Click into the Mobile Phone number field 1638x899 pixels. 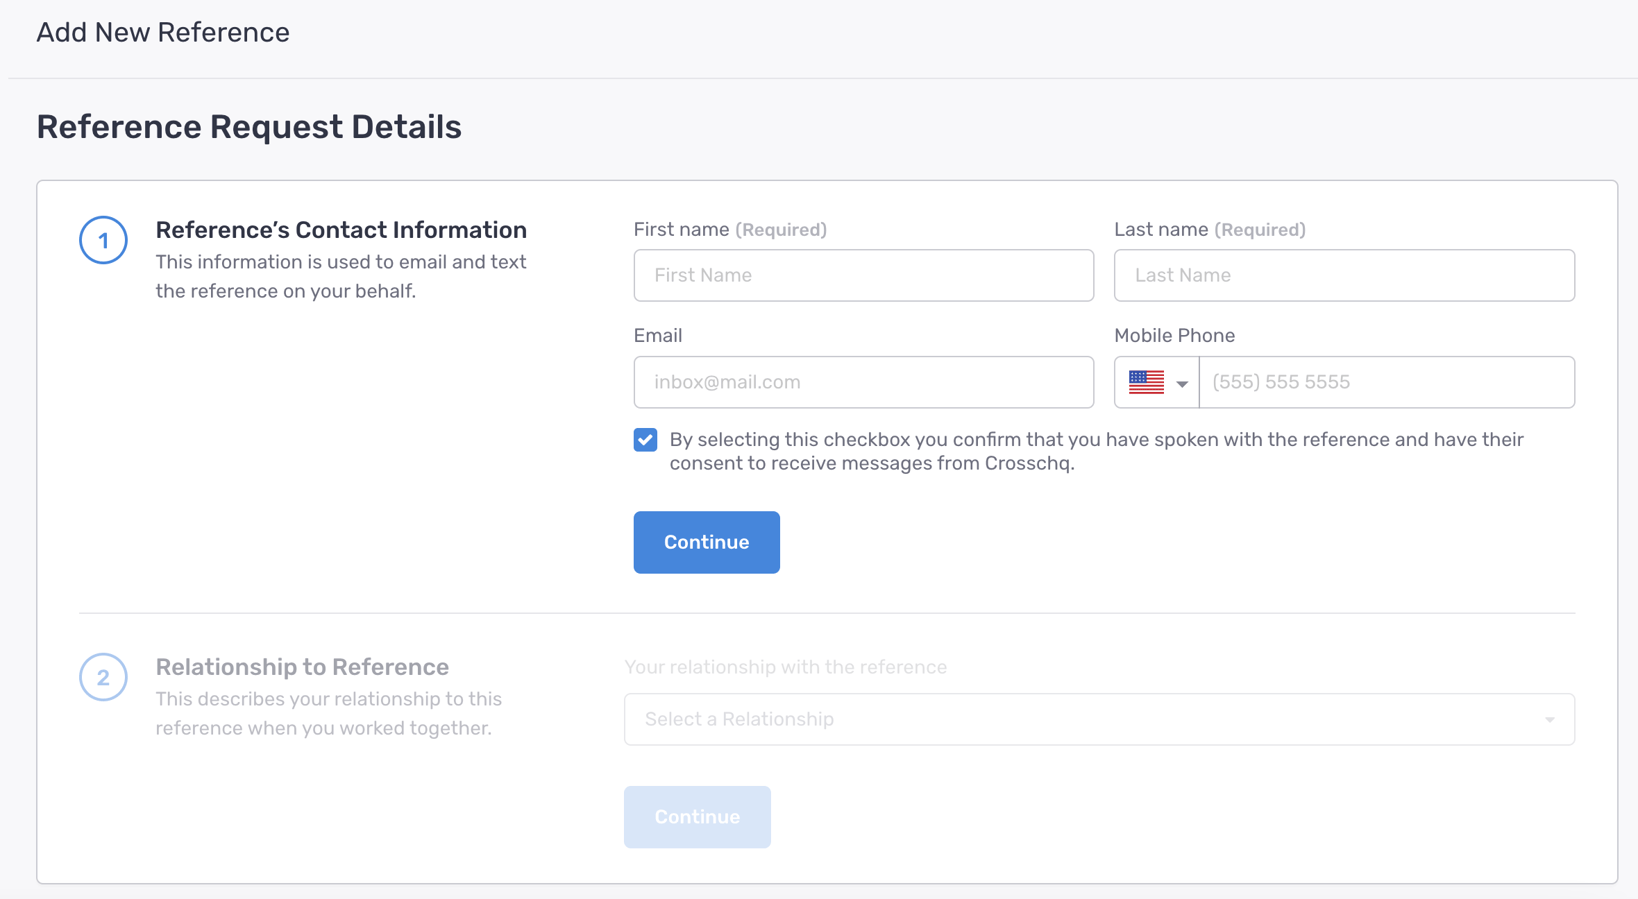[1386, 382]
